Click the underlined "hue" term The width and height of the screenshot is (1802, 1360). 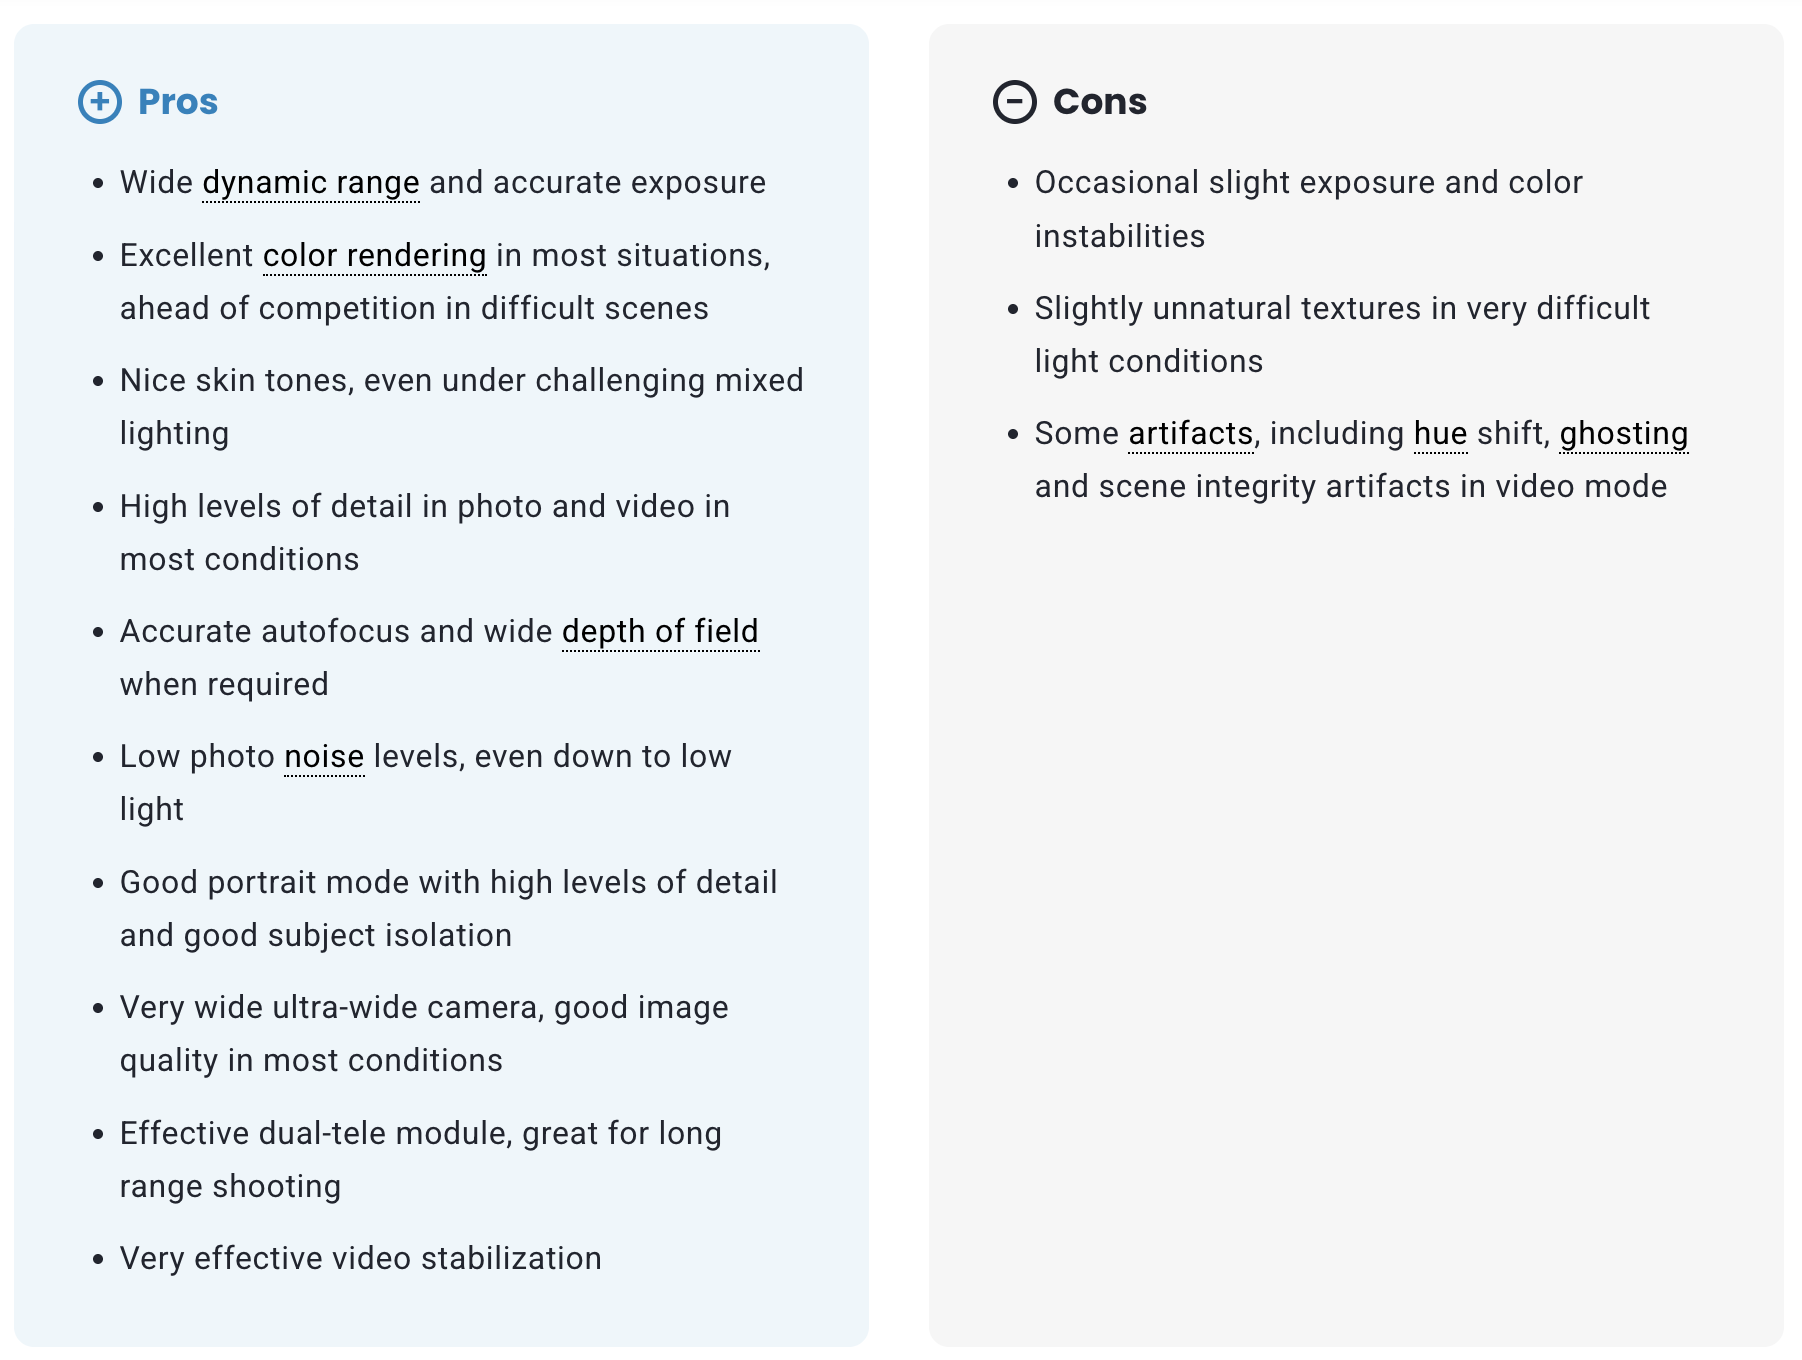1440,434
